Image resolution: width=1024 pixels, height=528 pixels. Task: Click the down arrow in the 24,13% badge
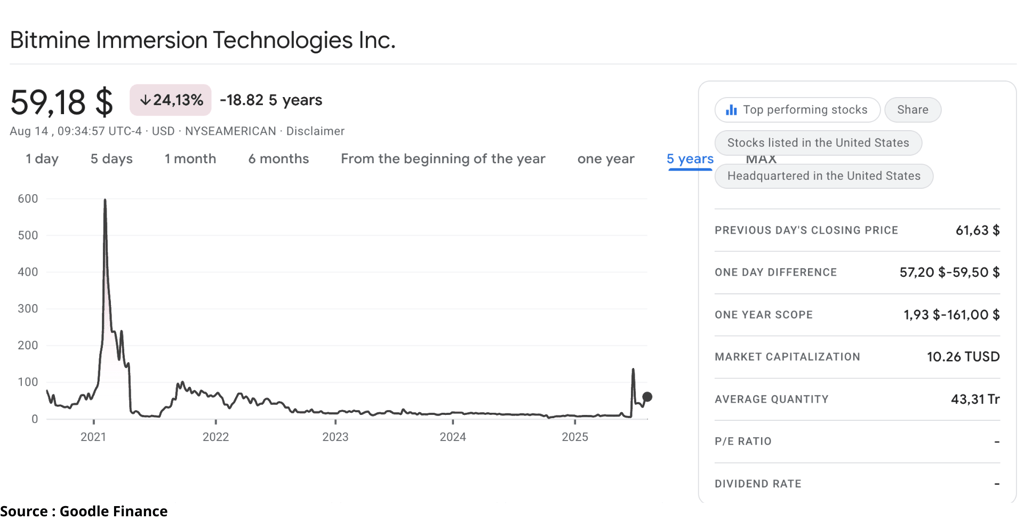(x=146, y=100)
